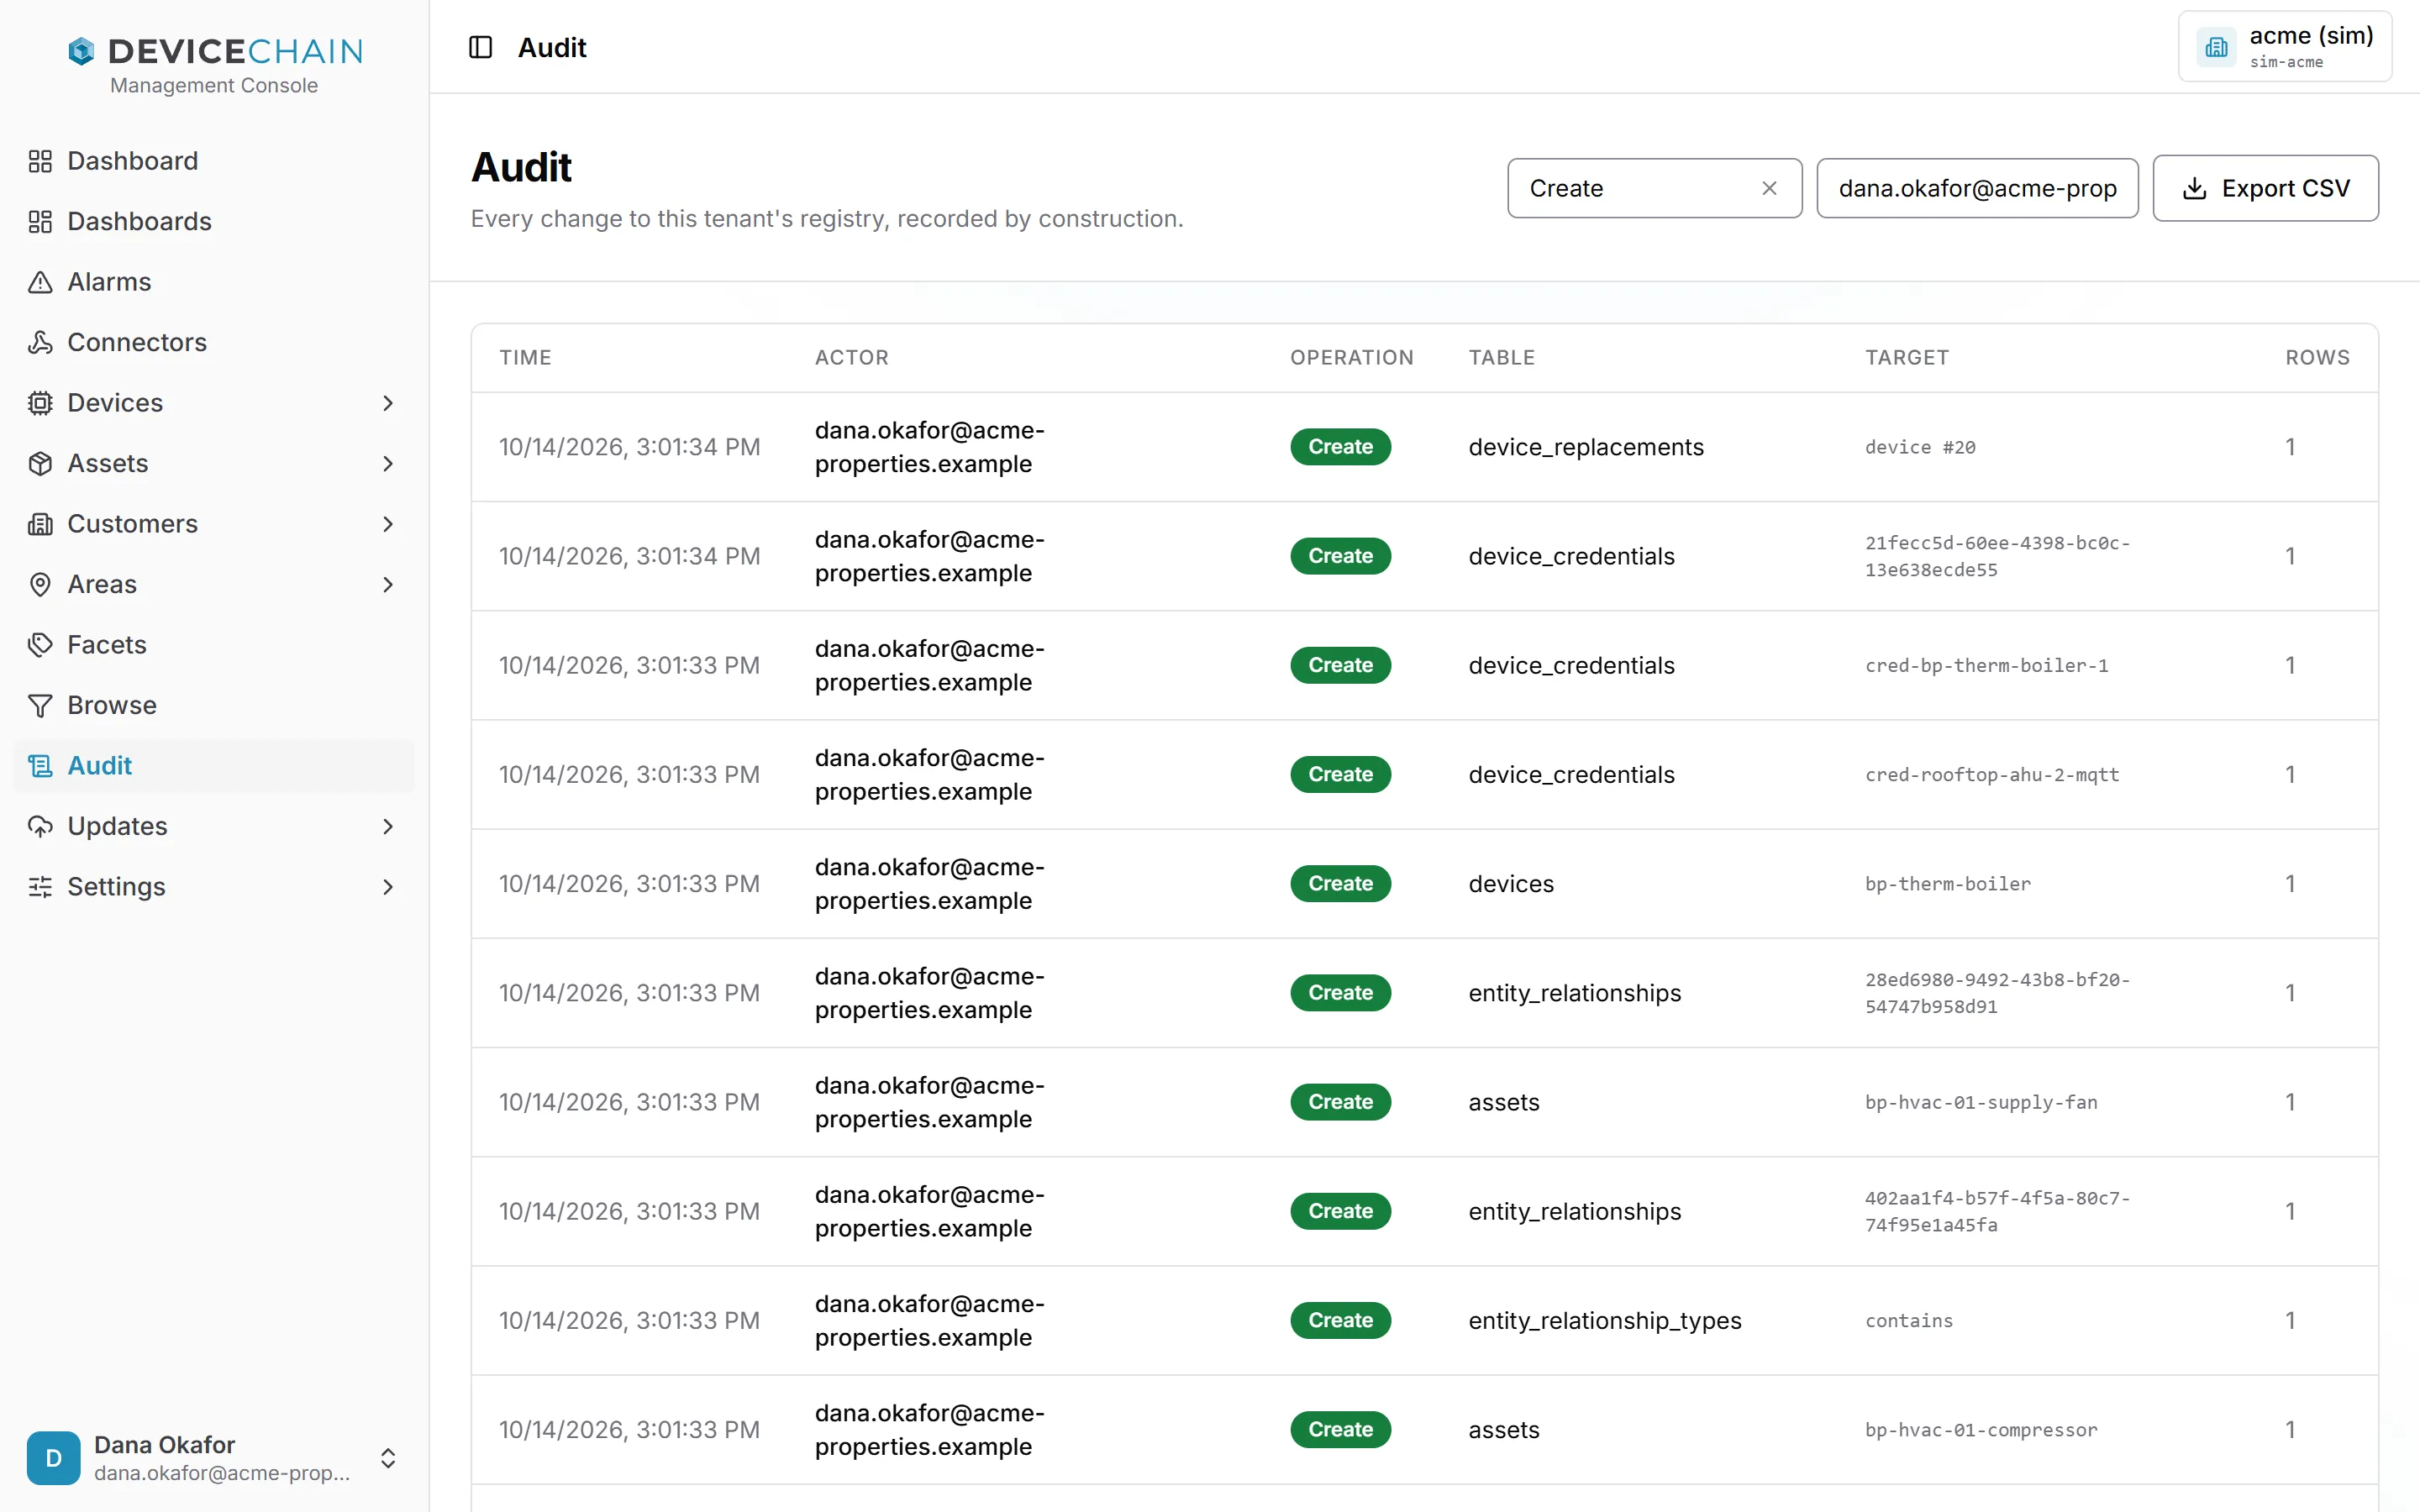2420x1512 pixels.
Task: Click the dana.okafor actor filter field
Action: (1977, 188)
